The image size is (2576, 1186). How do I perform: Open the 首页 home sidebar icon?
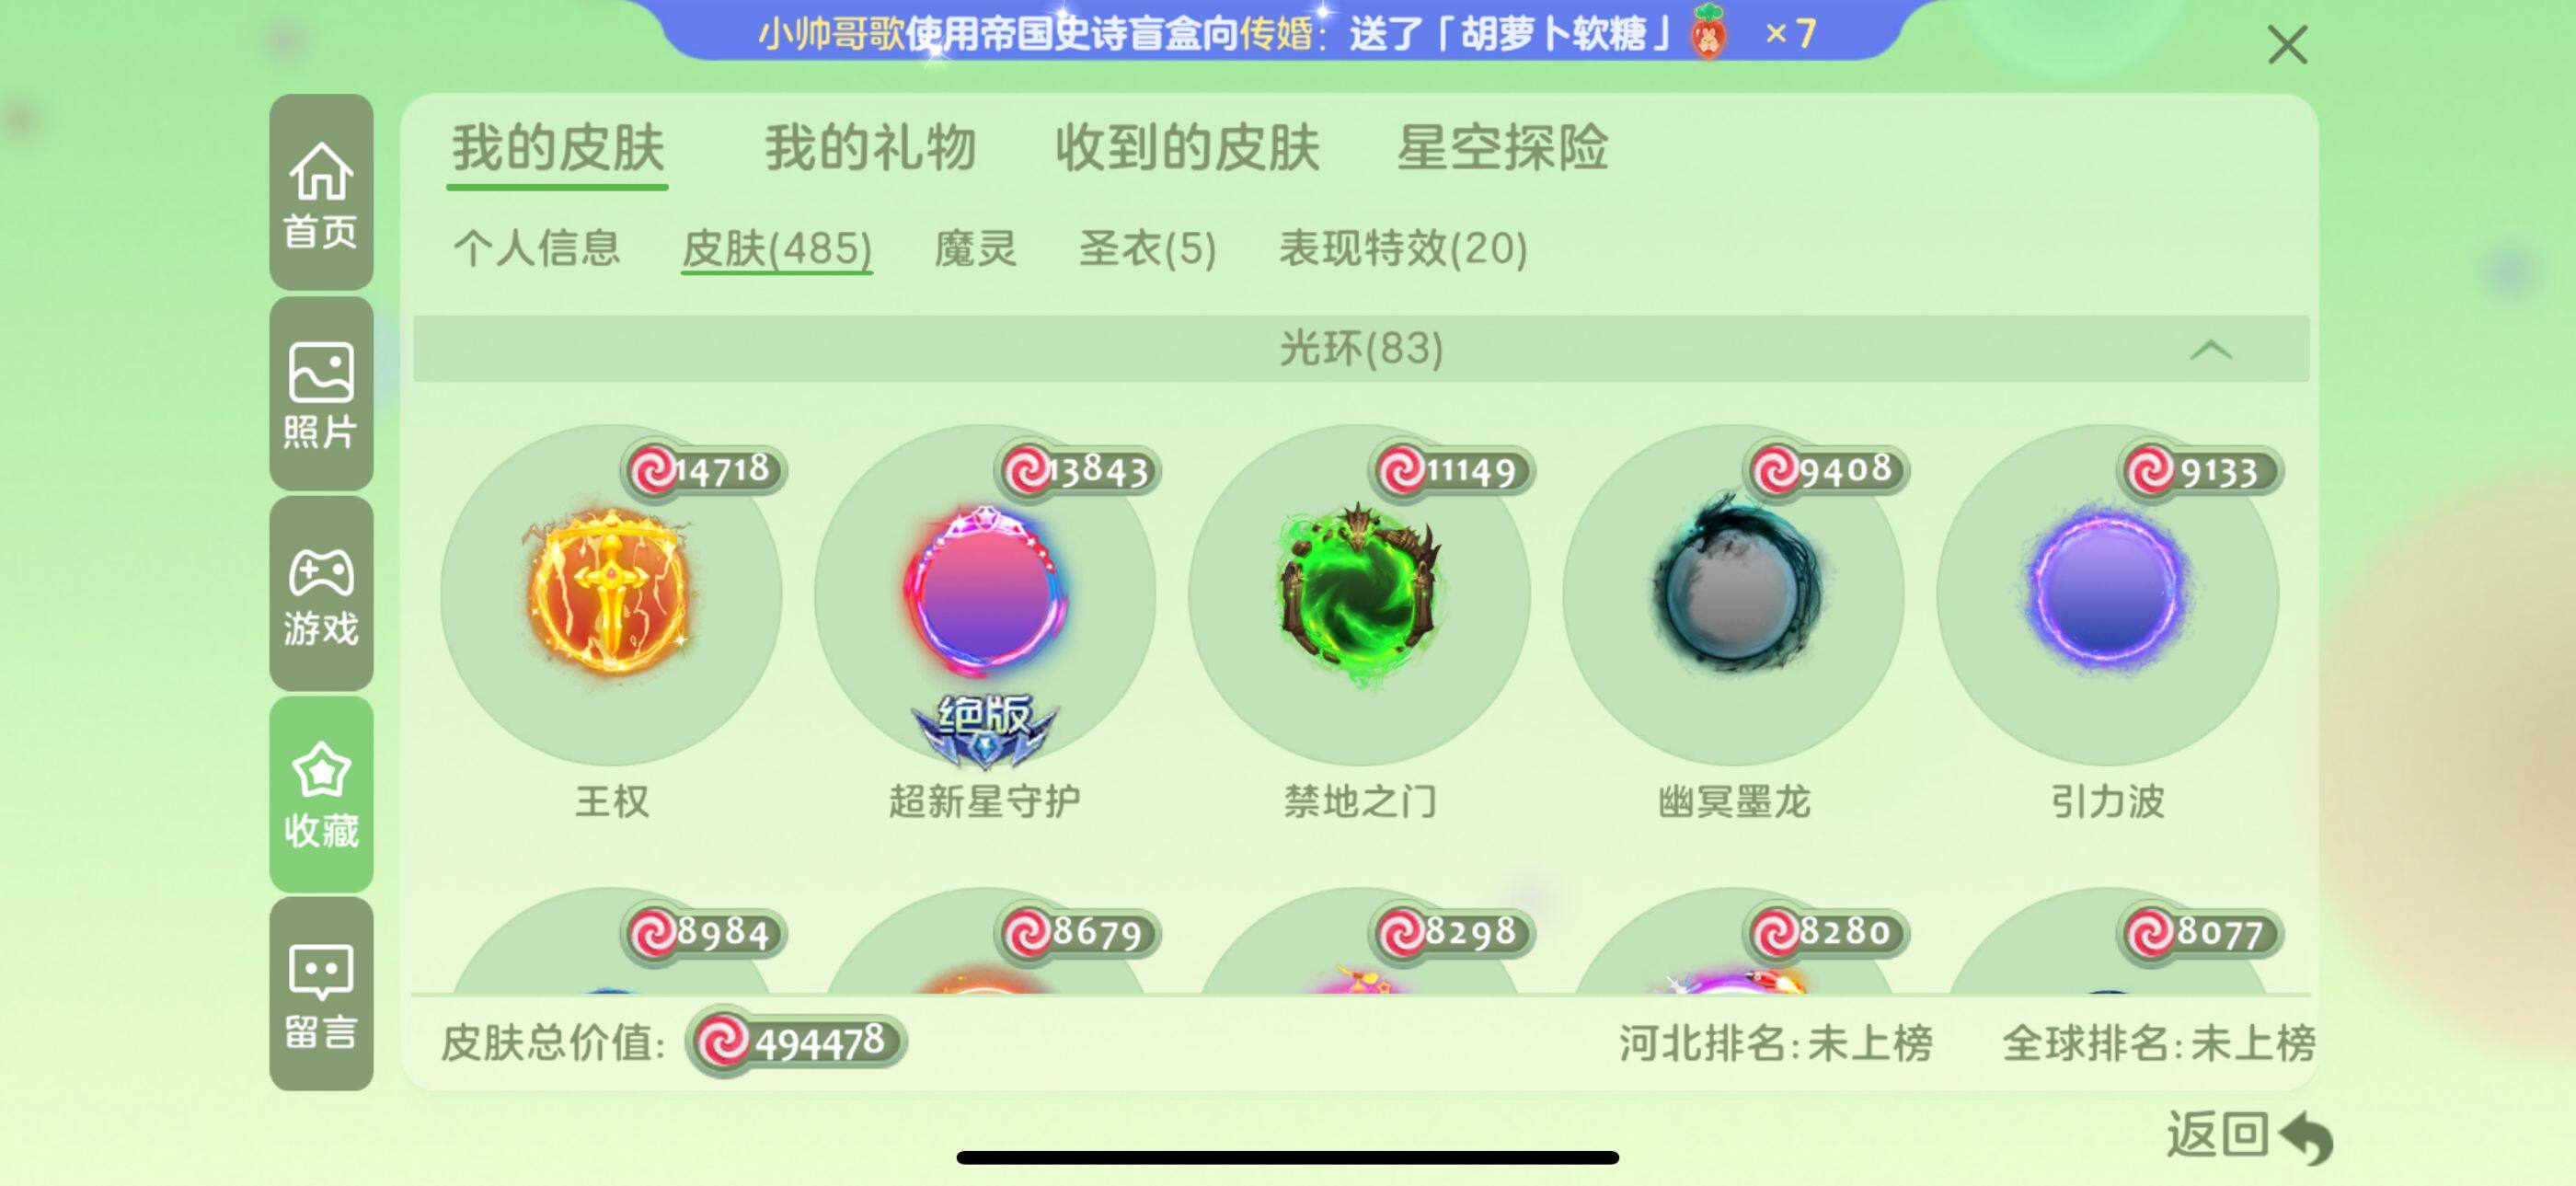coord(321,192)
